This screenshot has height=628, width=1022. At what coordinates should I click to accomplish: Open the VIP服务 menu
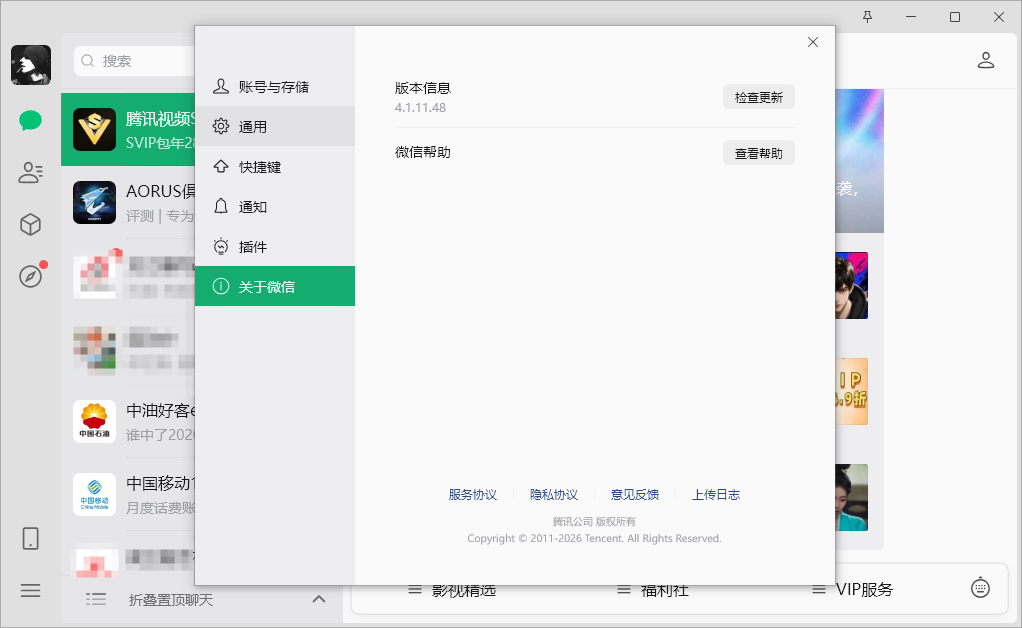click(853, 590)
